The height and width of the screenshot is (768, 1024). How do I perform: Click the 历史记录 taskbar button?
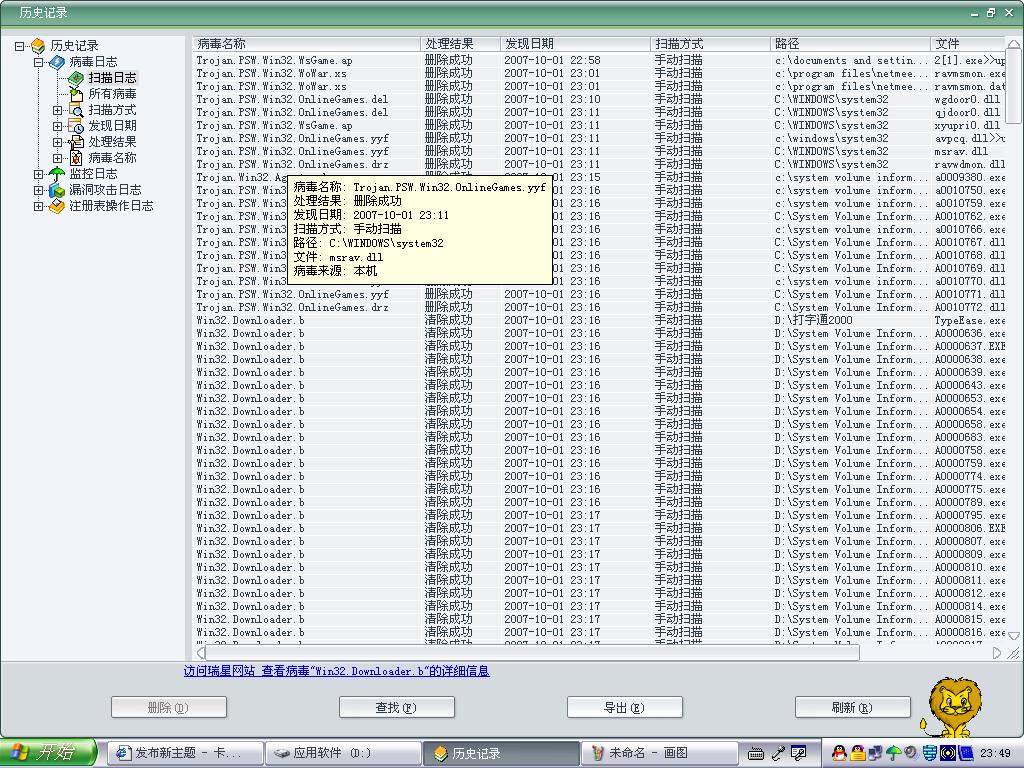(x=502, y=753)
